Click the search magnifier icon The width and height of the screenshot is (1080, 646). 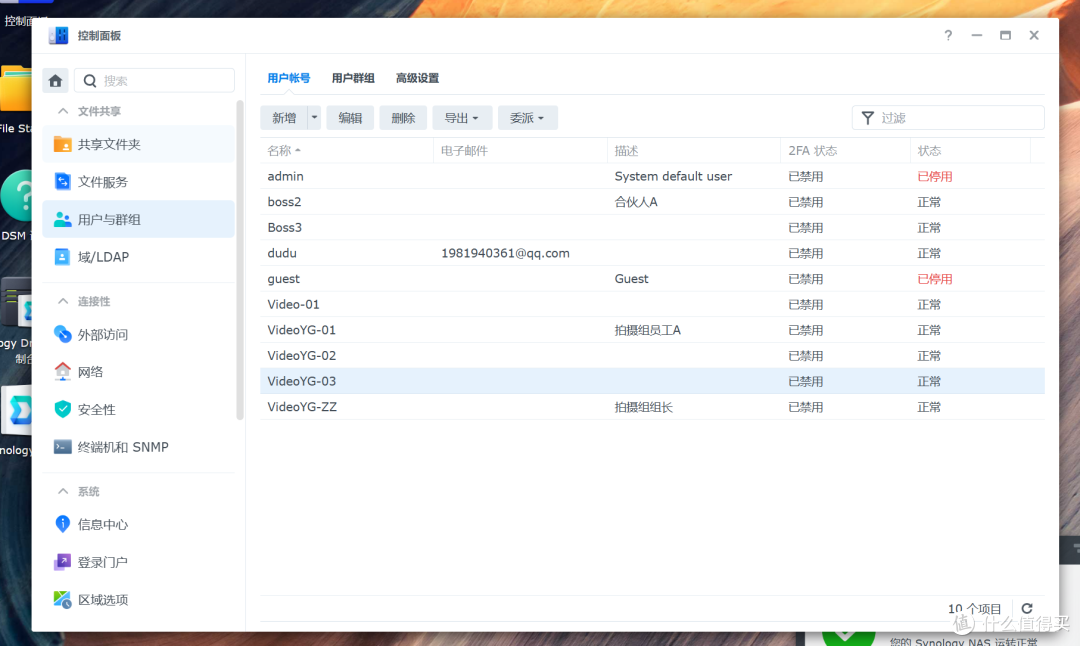coord(90,81)
